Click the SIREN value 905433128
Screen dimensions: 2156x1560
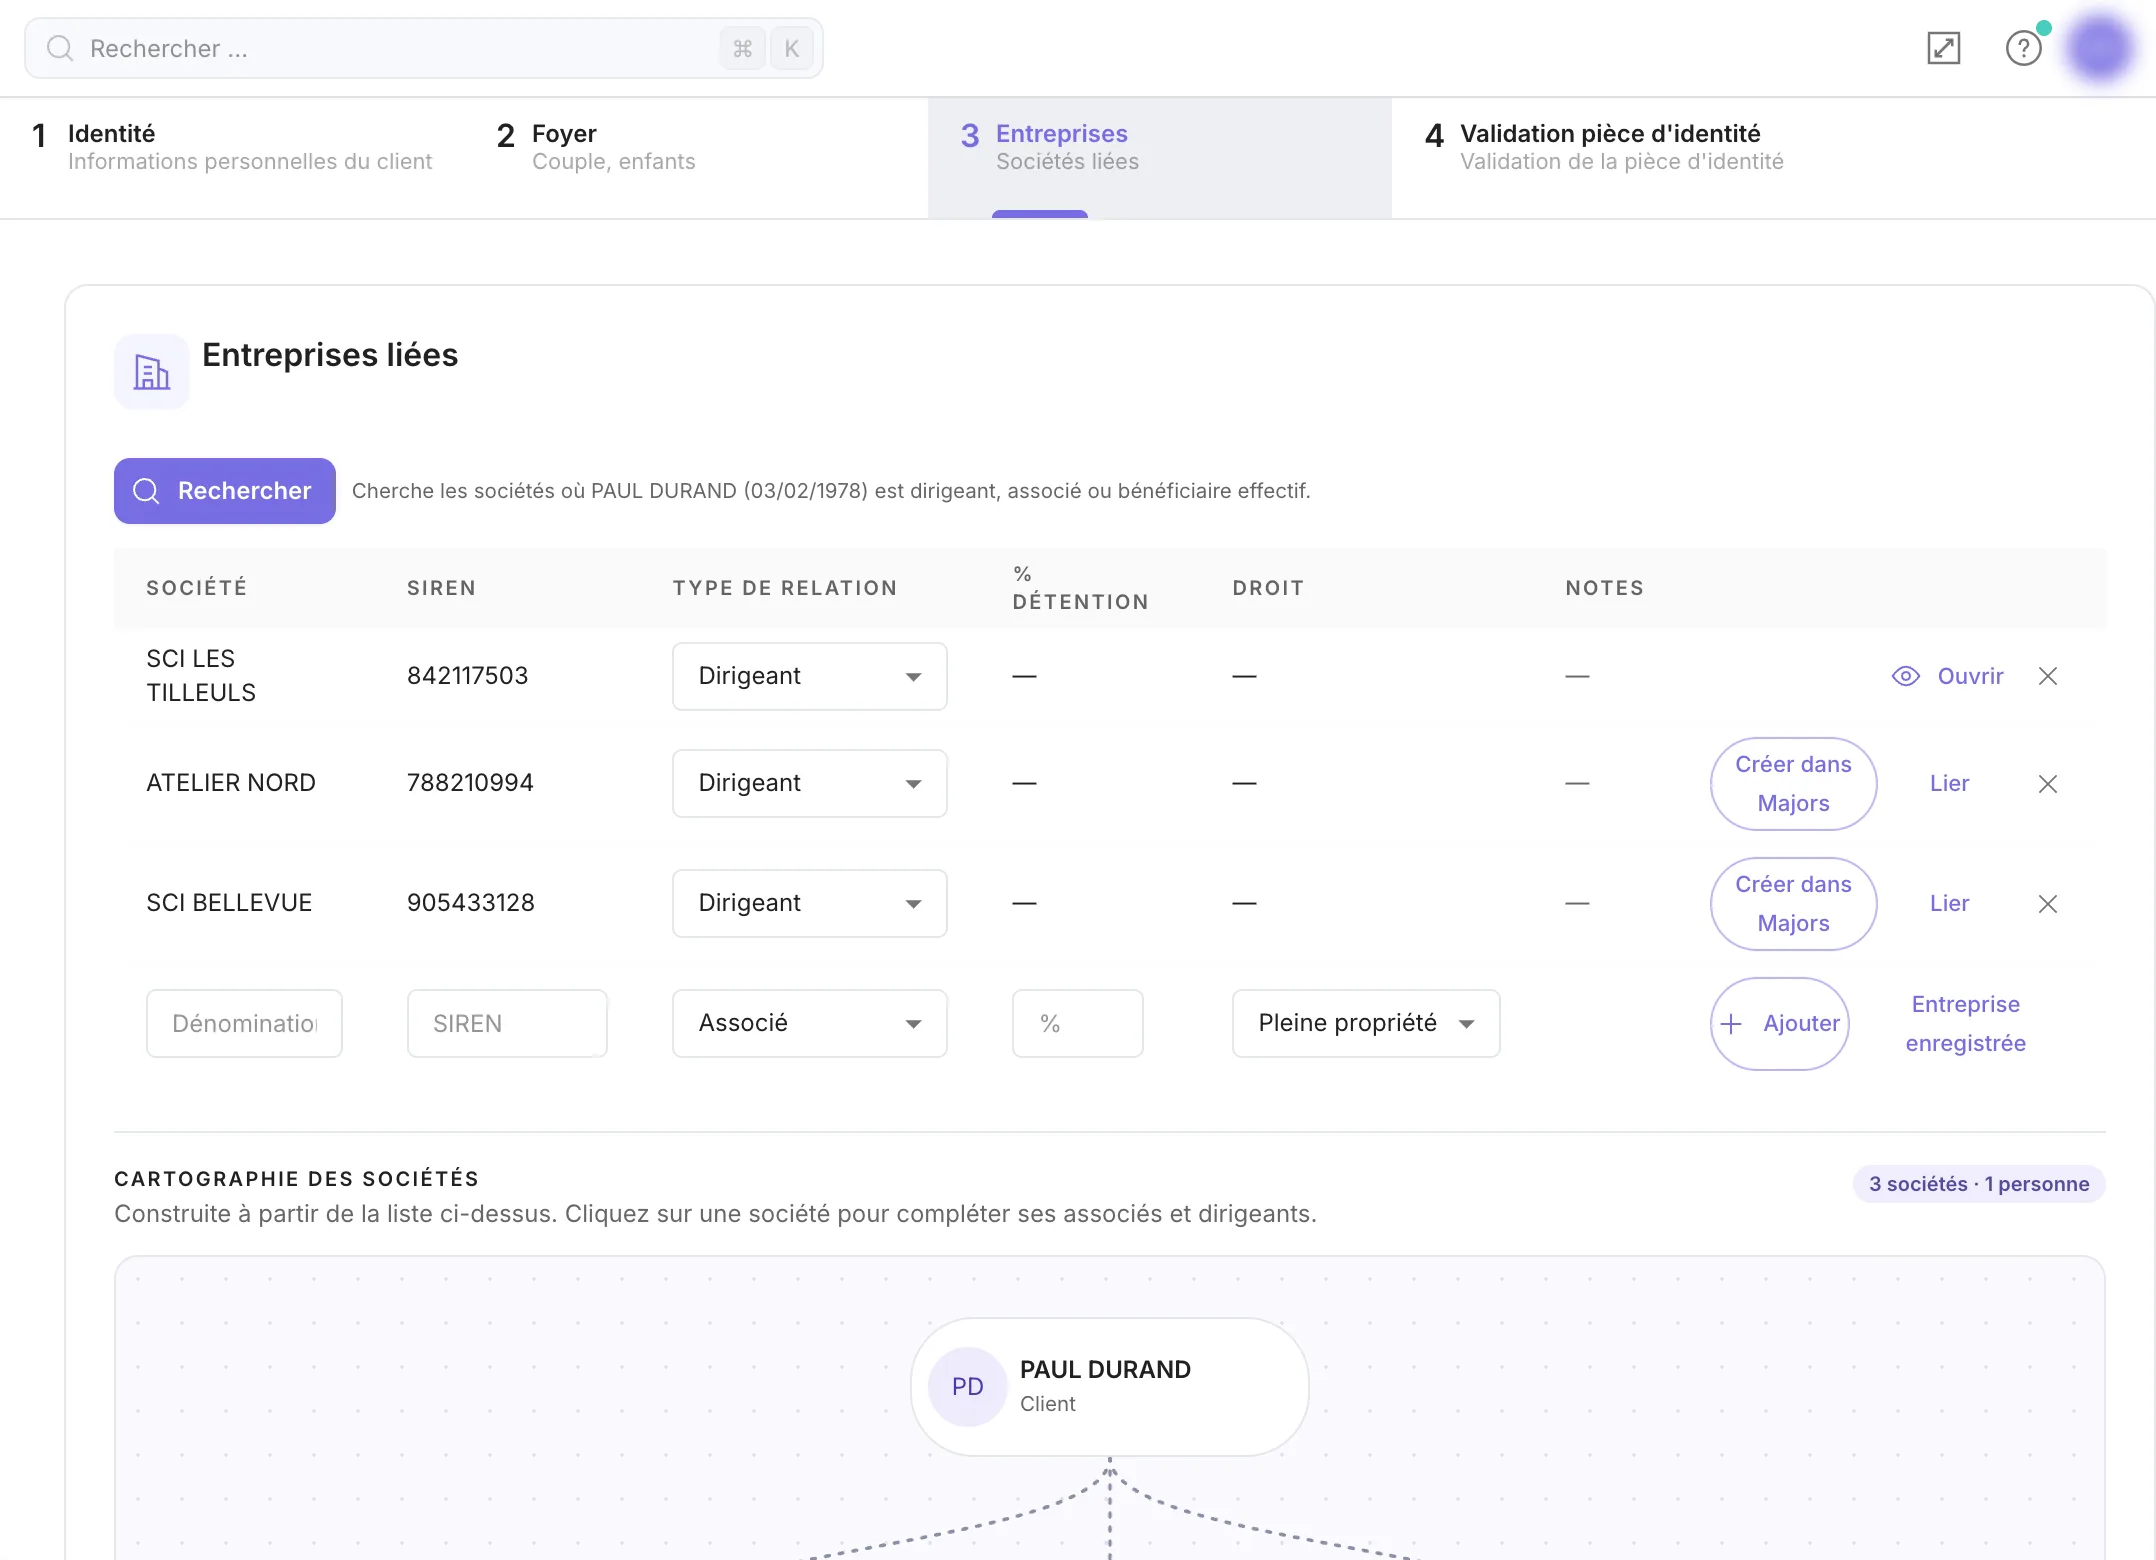click(471, 903)
